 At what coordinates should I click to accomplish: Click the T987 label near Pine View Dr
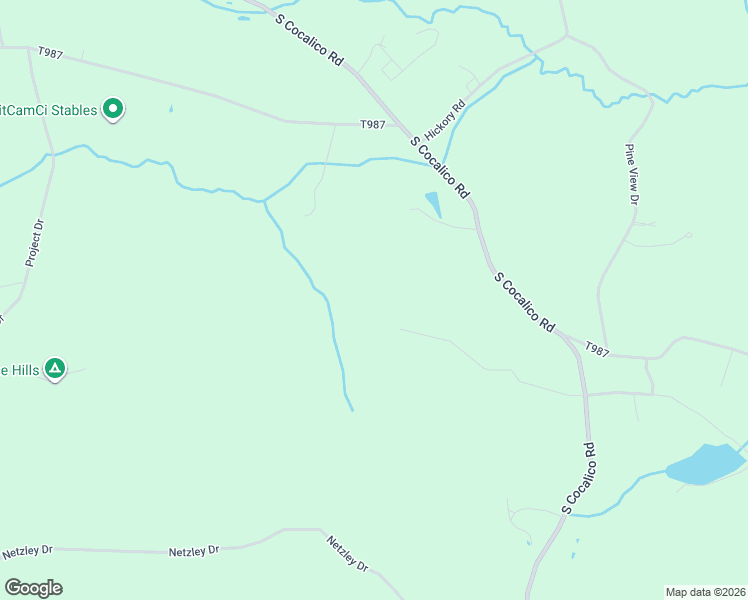coord(597,349)
